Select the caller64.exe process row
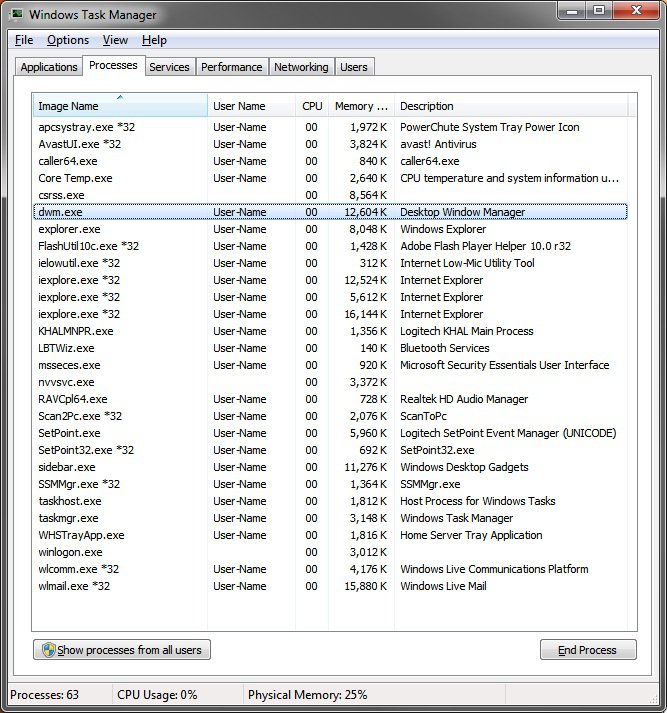667x713 pixels. click(330, 161)
